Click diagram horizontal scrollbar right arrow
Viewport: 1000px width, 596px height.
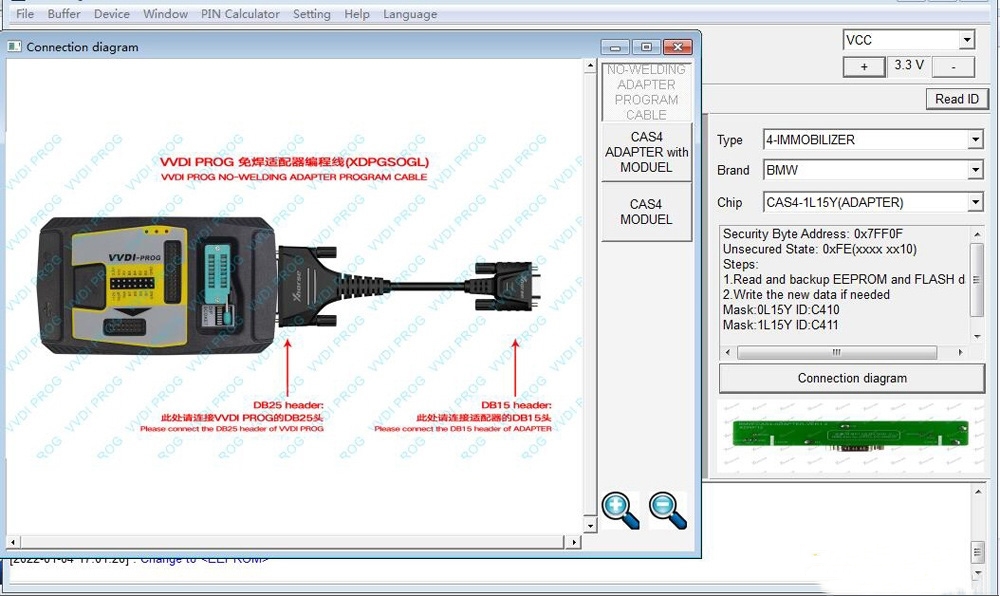coord(573,542)
